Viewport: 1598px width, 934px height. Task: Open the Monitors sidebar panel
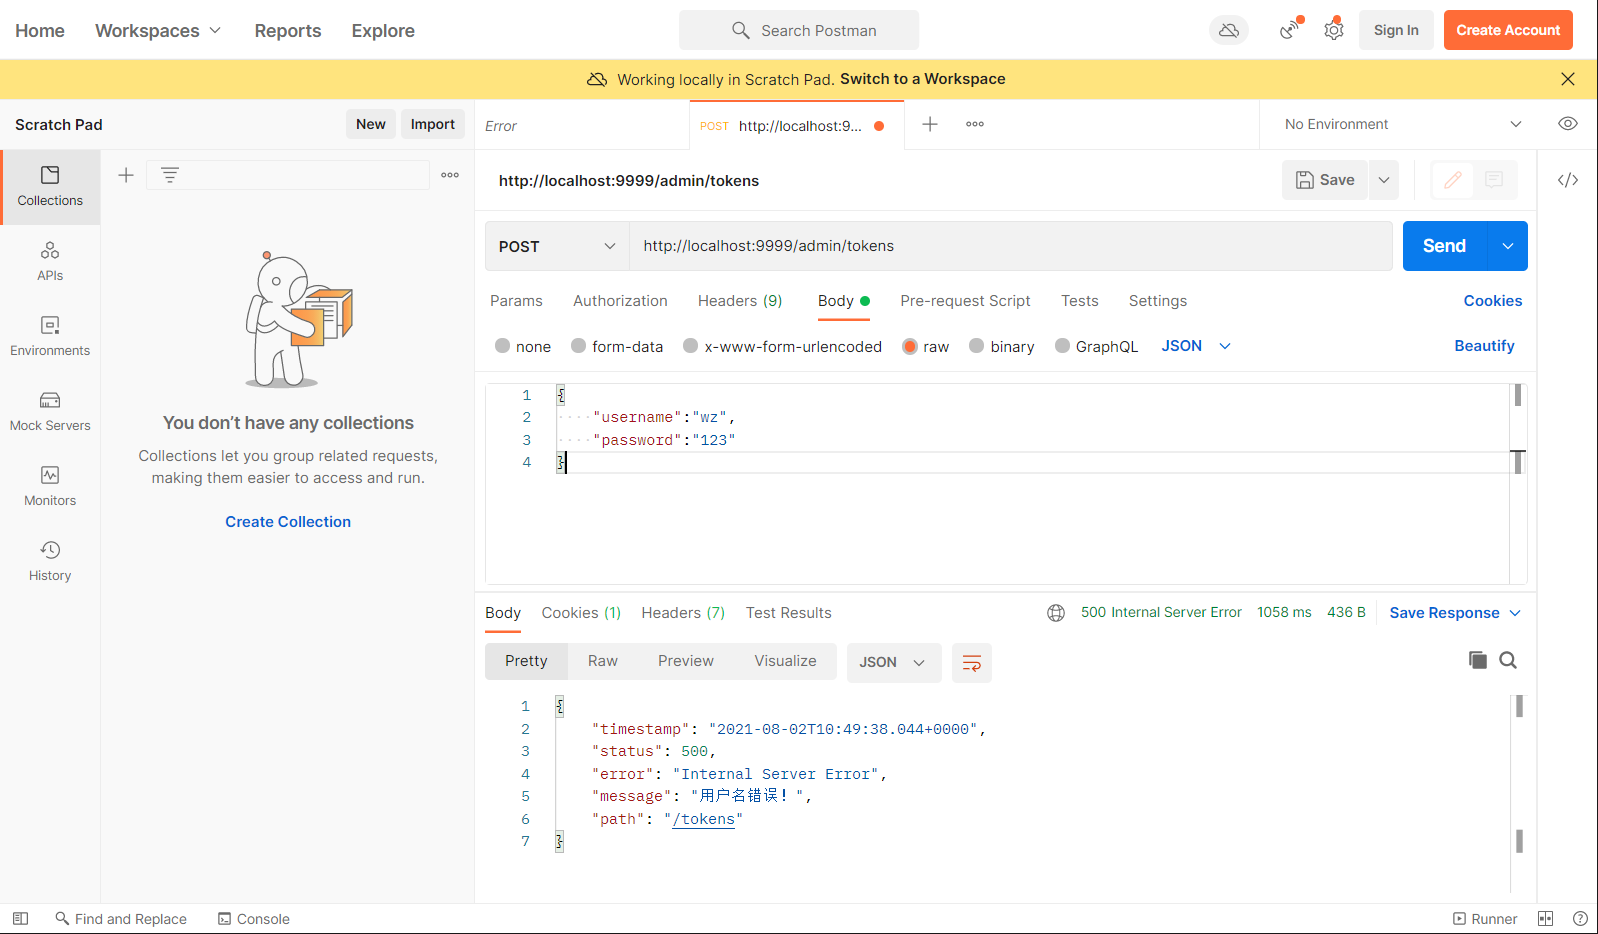click(x=50, y=486)
